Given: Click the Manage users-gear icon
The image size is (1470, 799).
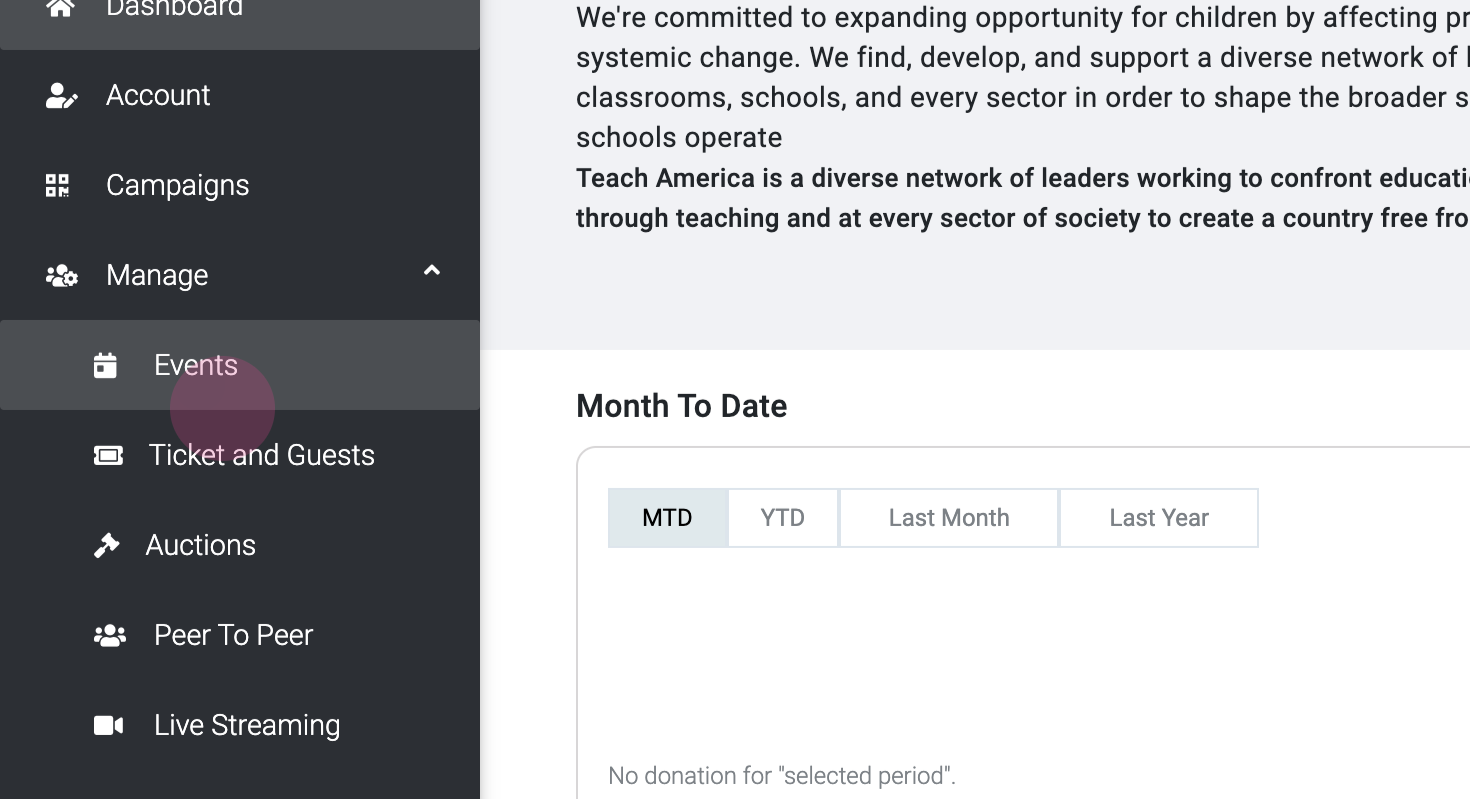Looking at the screenshot, I should point(61,276).
